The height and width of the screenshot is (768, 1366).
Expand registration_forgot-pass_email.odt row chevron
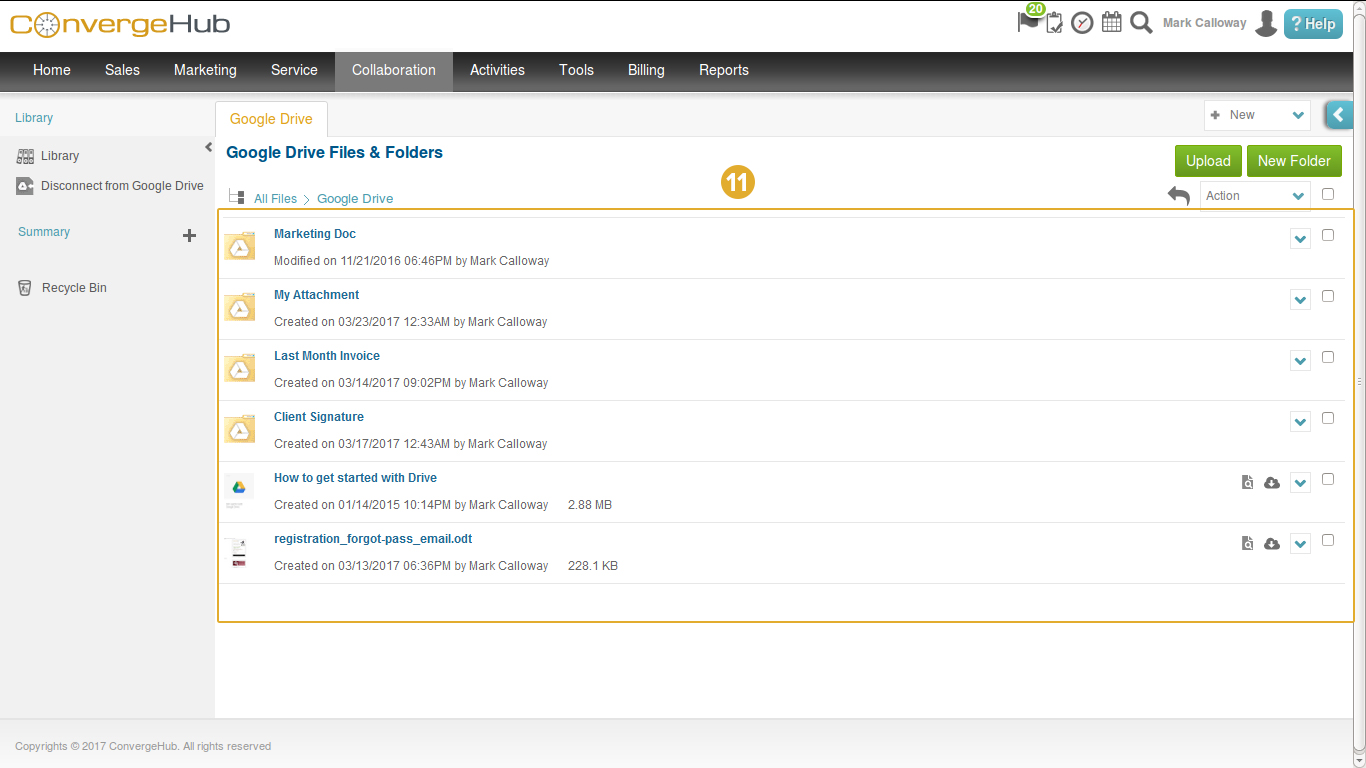click(x=1300, y=544)
